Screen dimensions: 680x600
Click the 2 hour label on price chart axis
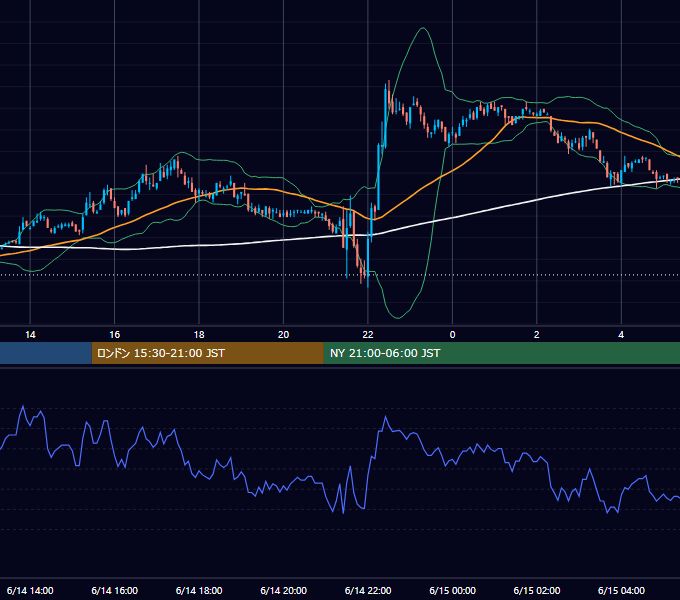(x=536, y=335)
